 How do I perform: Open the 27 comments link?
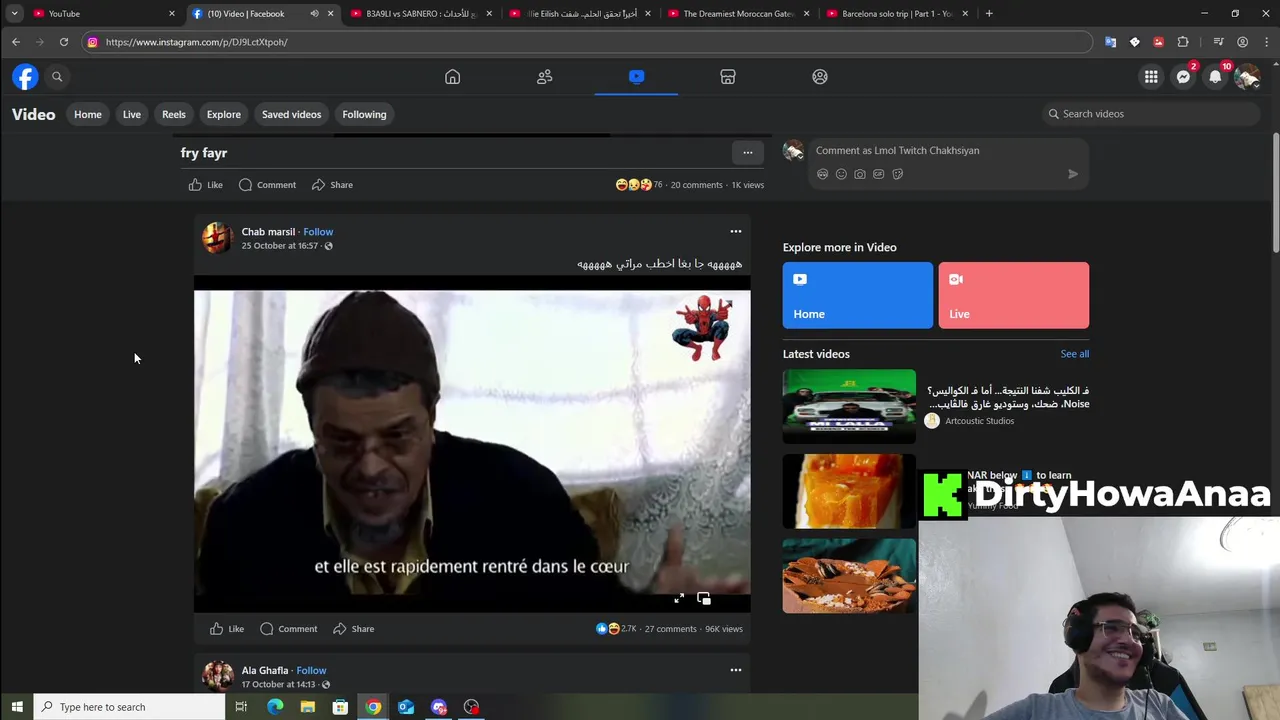coord(670,629)
